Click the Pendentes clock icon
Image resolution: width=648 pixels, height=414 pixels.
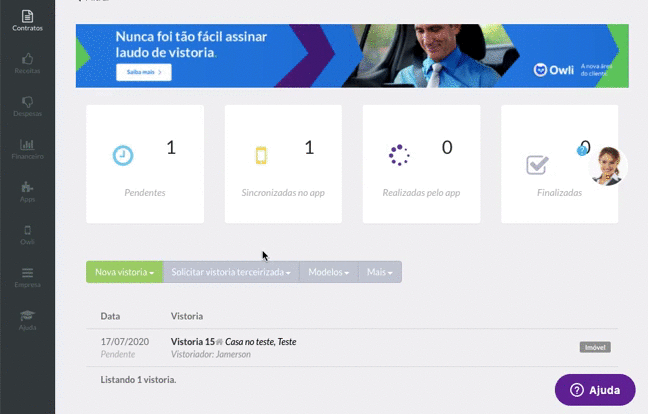[123, 156]
